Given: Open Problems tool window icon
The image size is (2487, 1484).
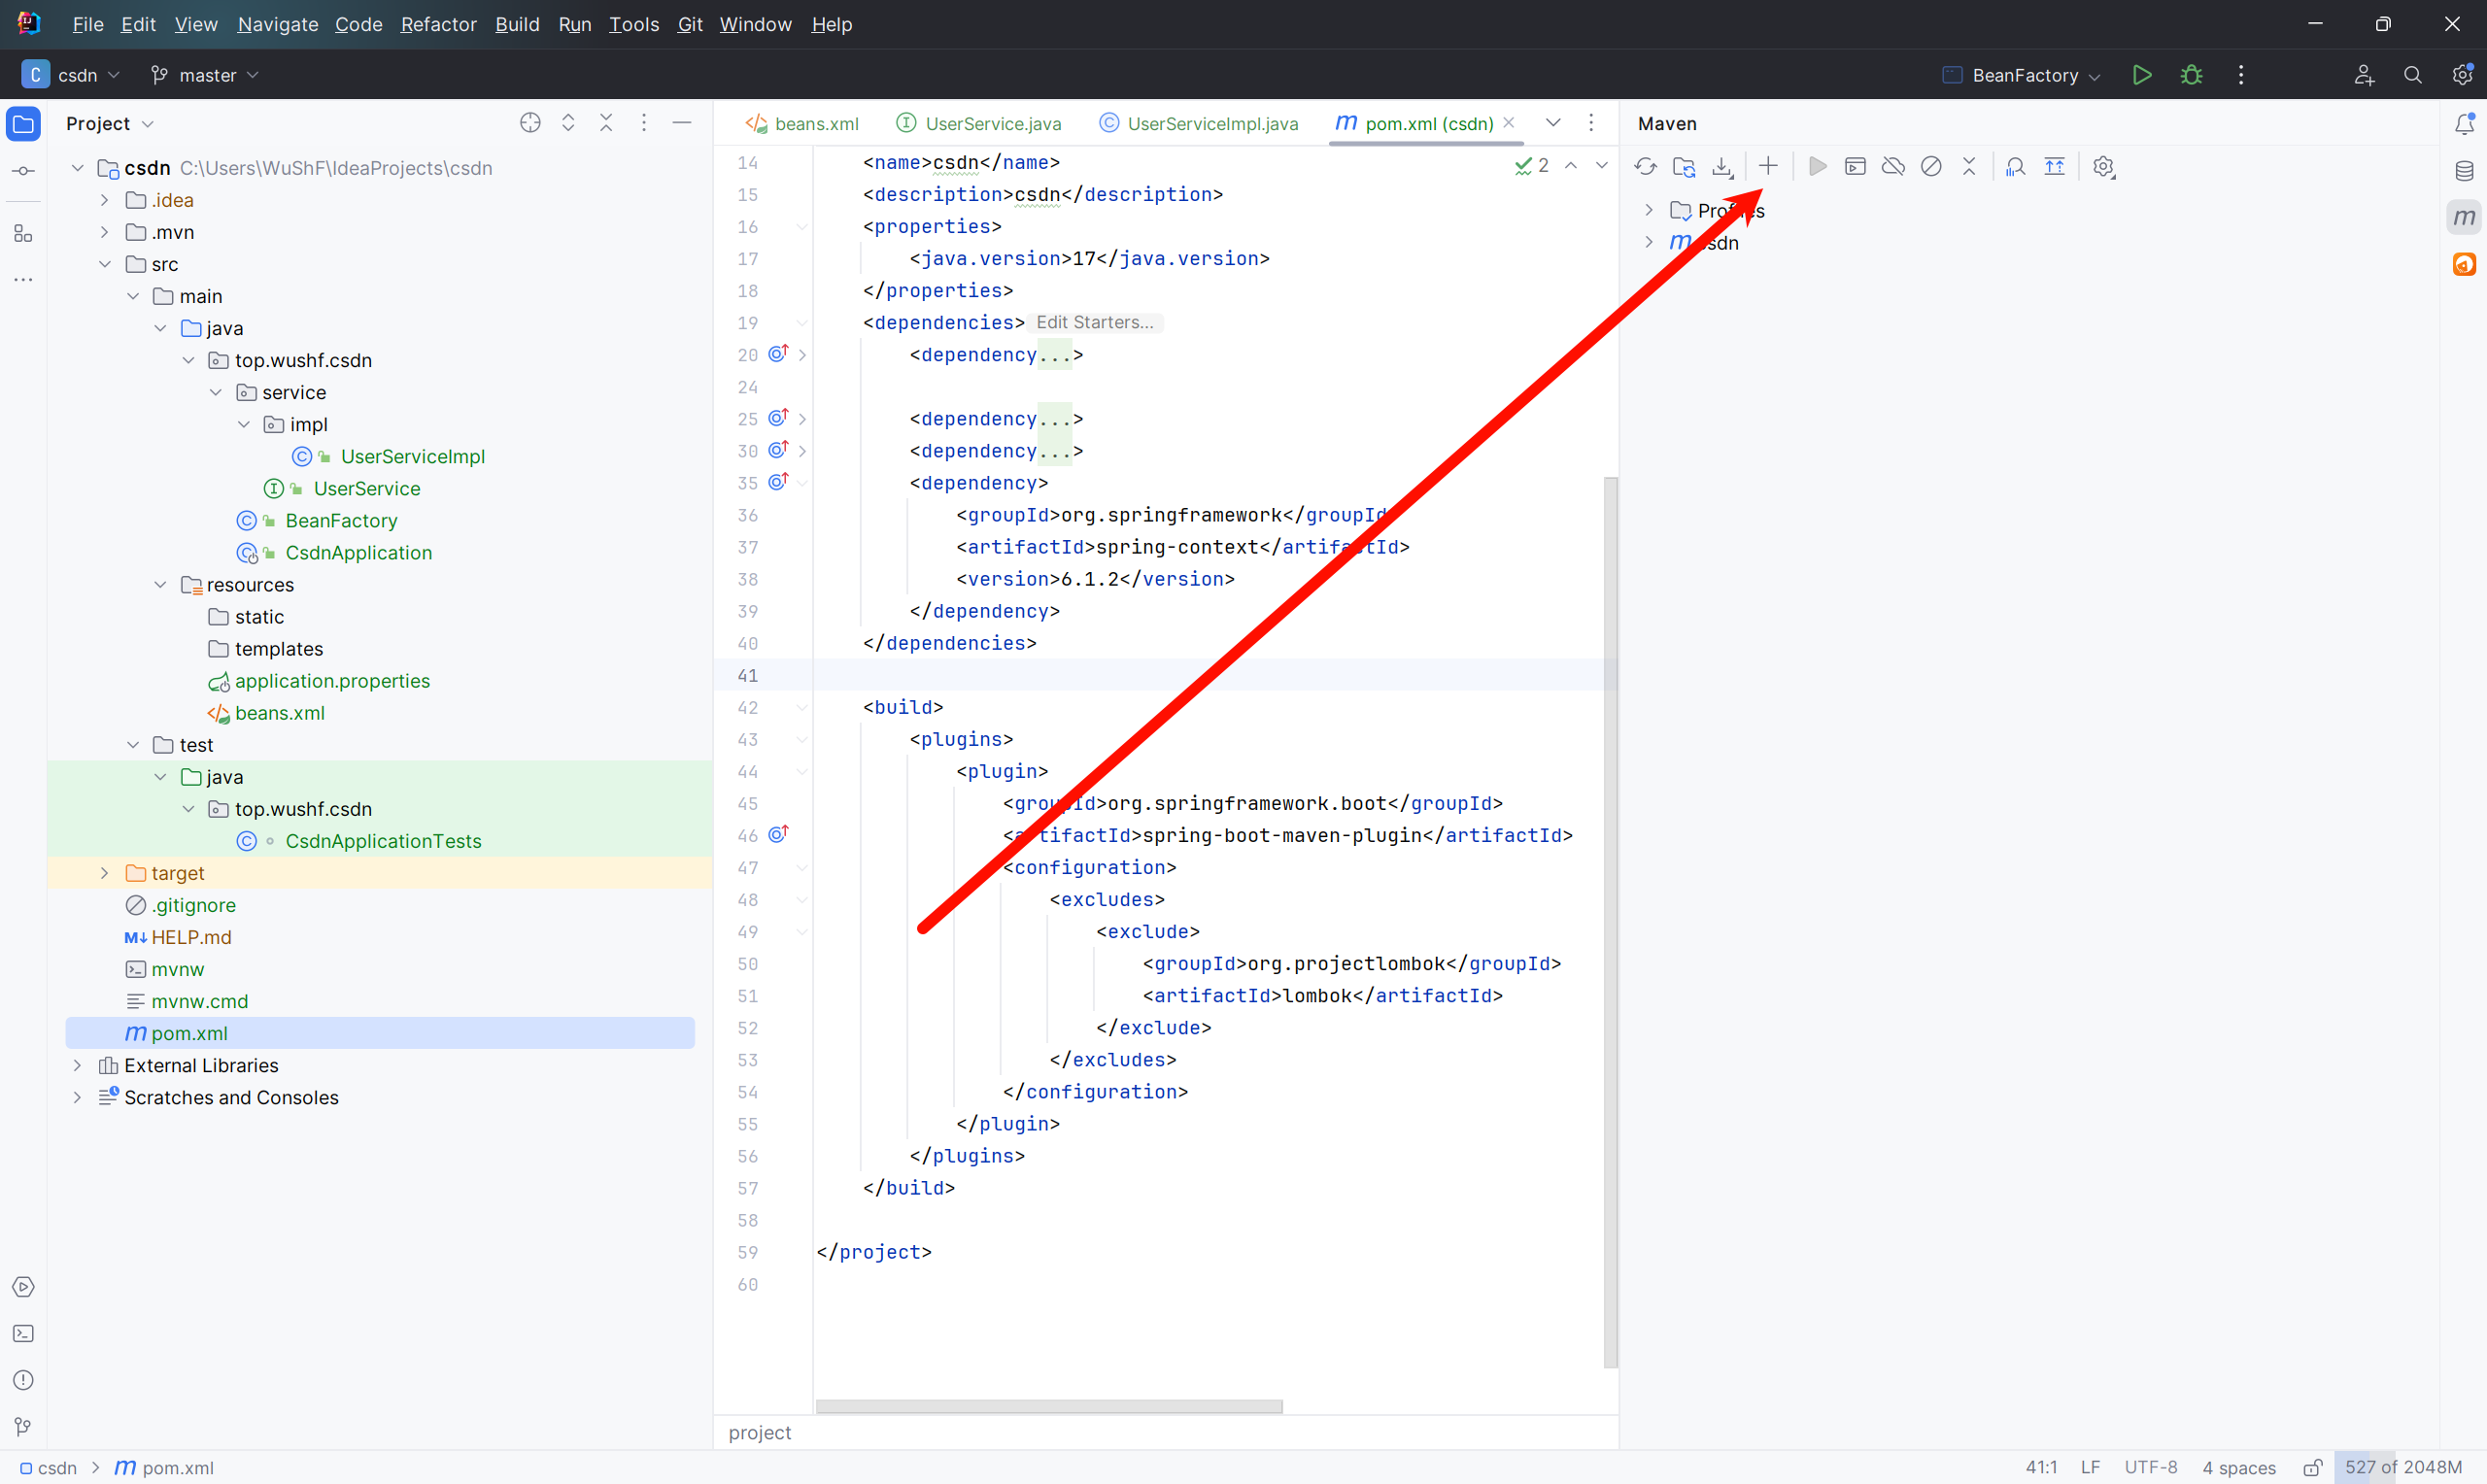Looking at the screenshot, I should pos(24,1380).
